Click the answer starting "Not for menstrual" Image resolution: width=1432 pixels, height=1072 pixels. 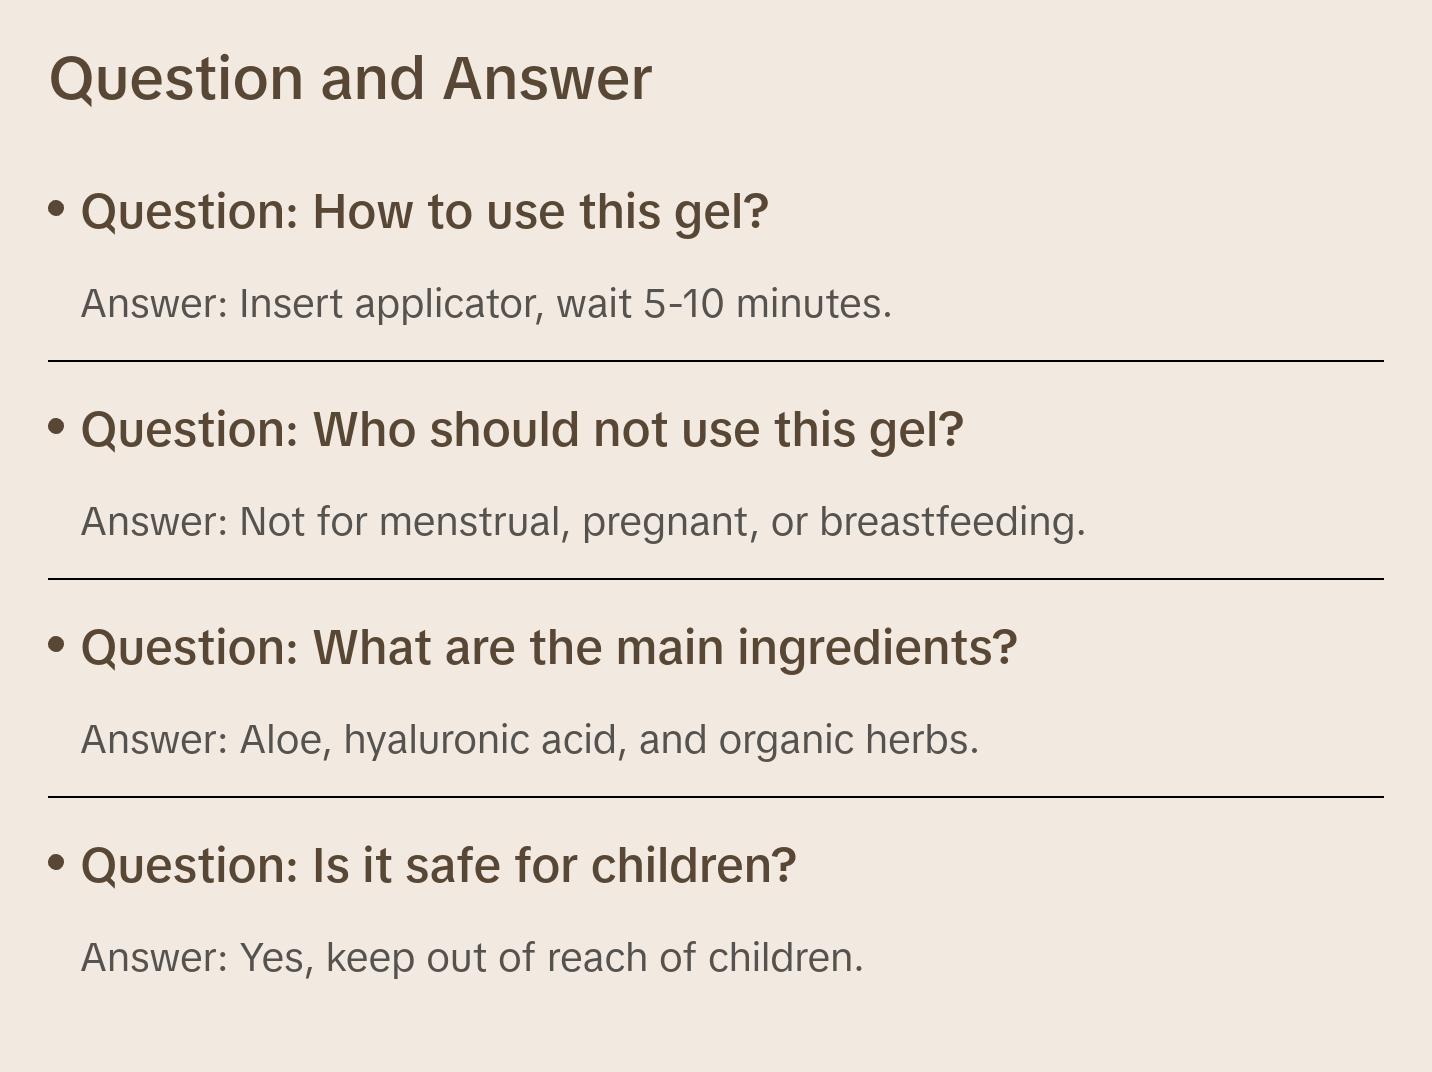click(x=583, y=522)
